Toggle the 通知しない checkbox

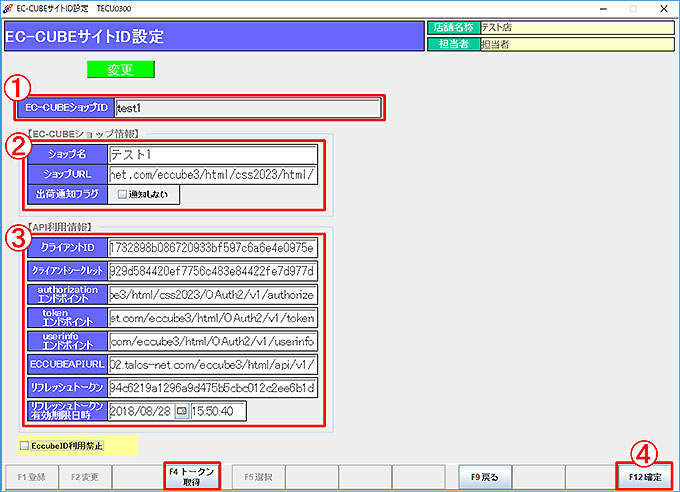(x=122, y=194)
